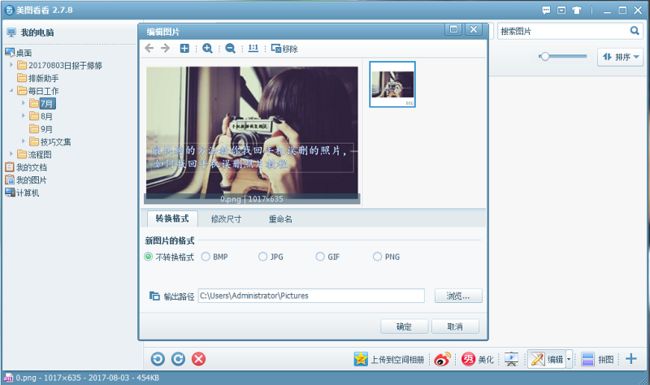Rotate image counterclockwise in bottom bar
The image size is (650, 385).
158,359
